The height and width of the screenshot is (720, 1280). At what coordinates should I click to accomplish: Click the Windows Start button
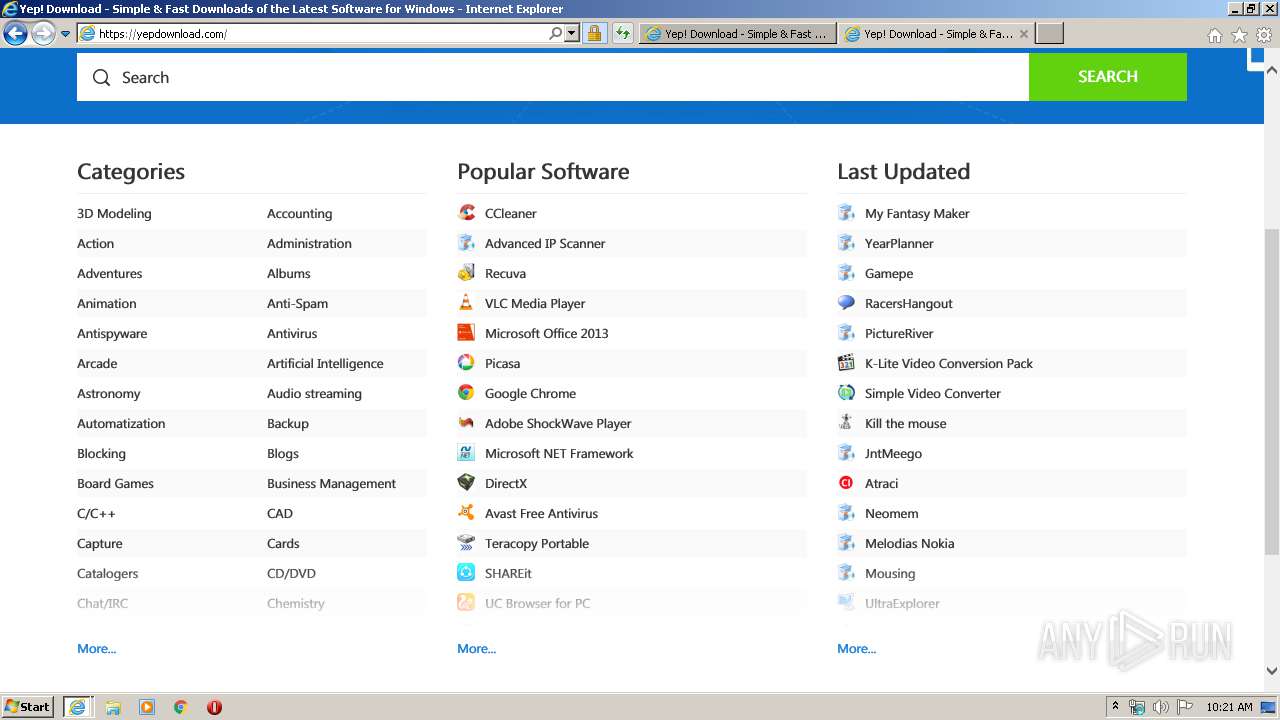(x=28, y=707)
